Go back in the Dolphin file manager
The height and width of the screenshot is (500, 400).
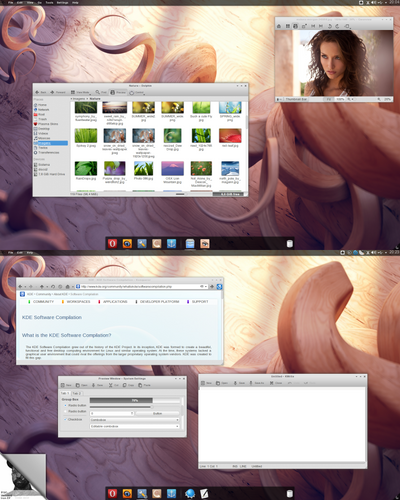(x=41, y=92)
